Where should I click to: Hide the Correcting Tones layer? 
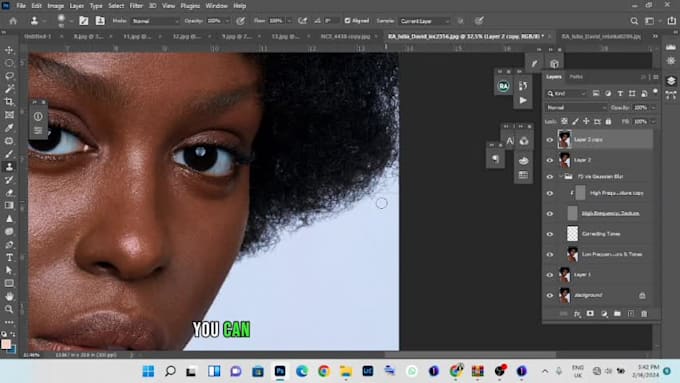550,234
